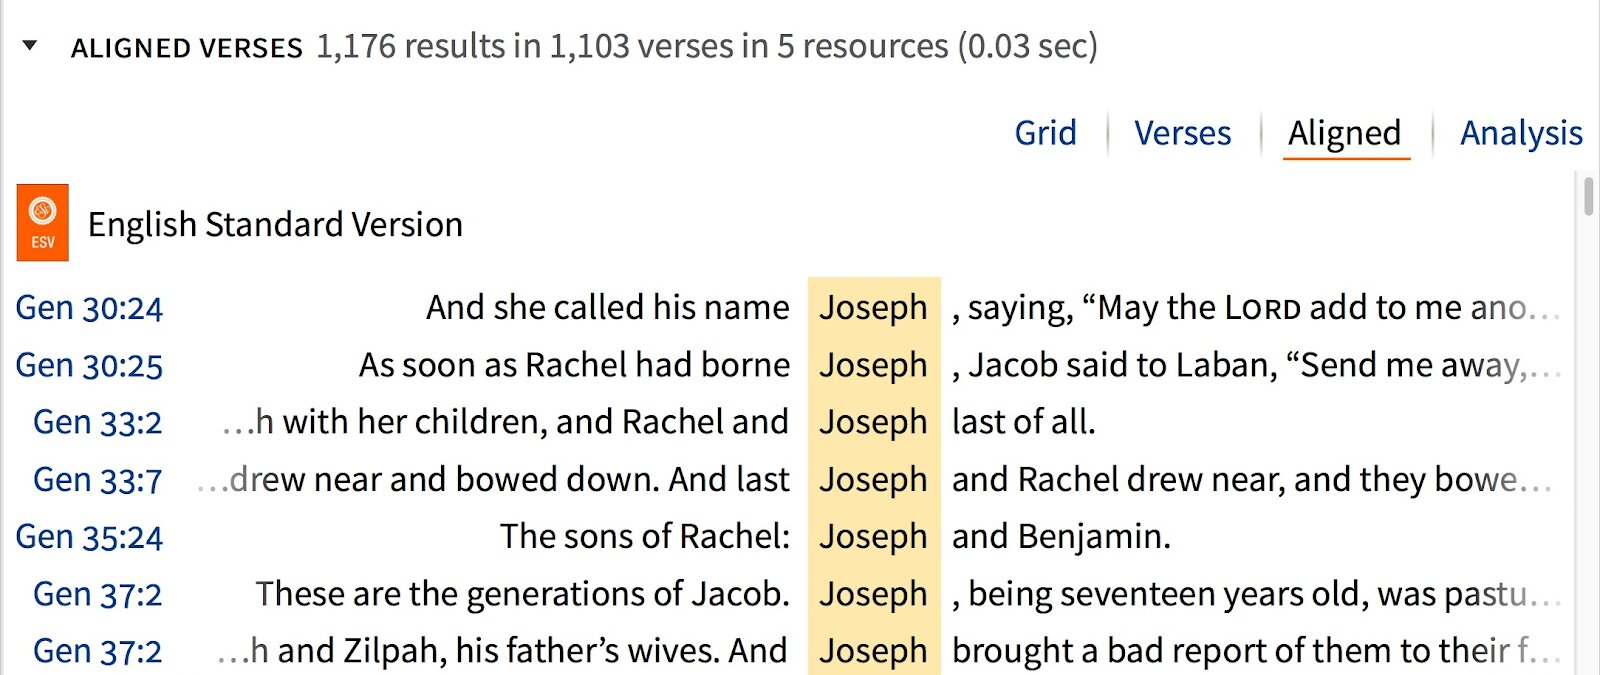
Task: Click the text 'And she called his name'
Action: click(x=608, y=307)
